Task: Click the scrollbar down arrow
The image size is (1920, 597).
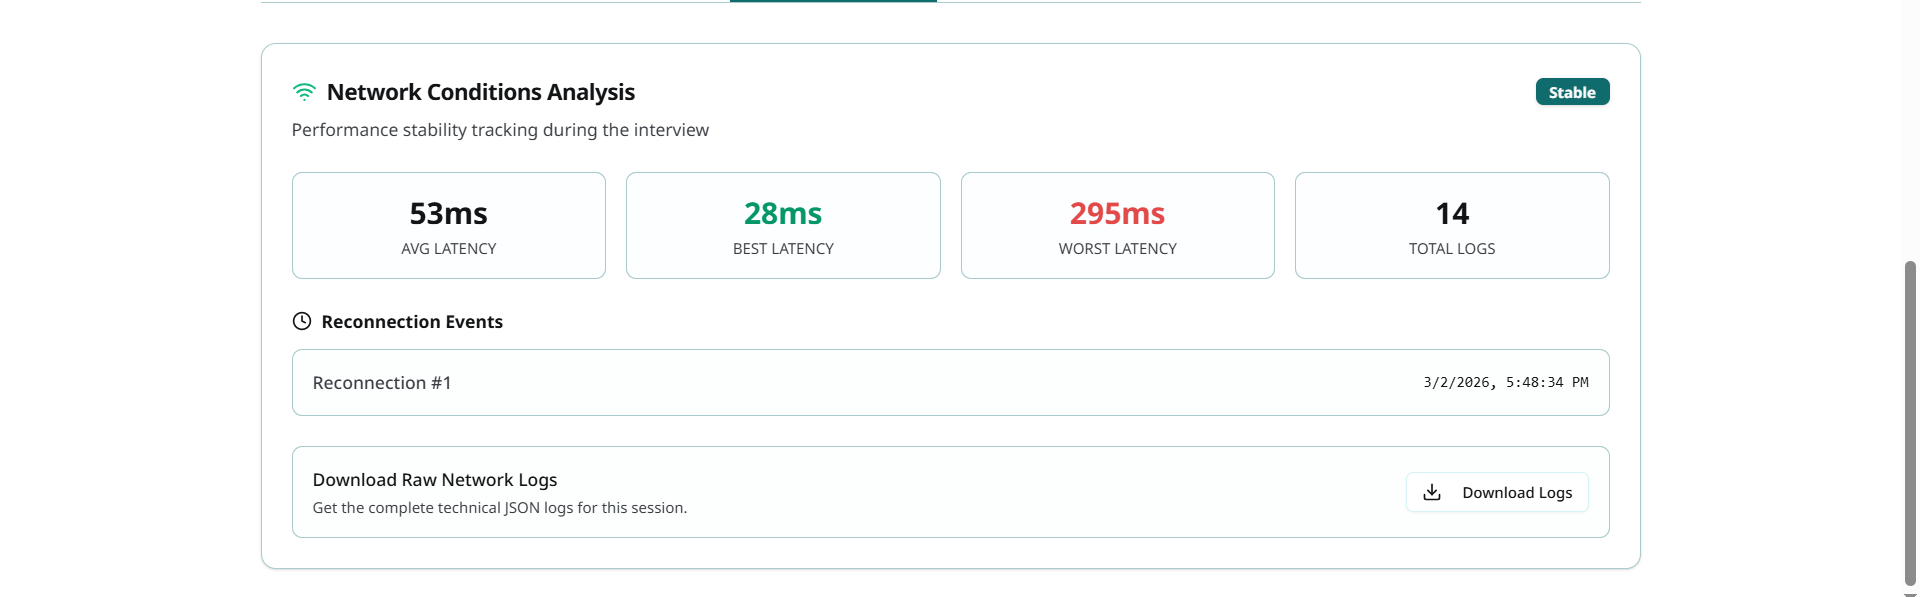Action: coord(1910,593)
